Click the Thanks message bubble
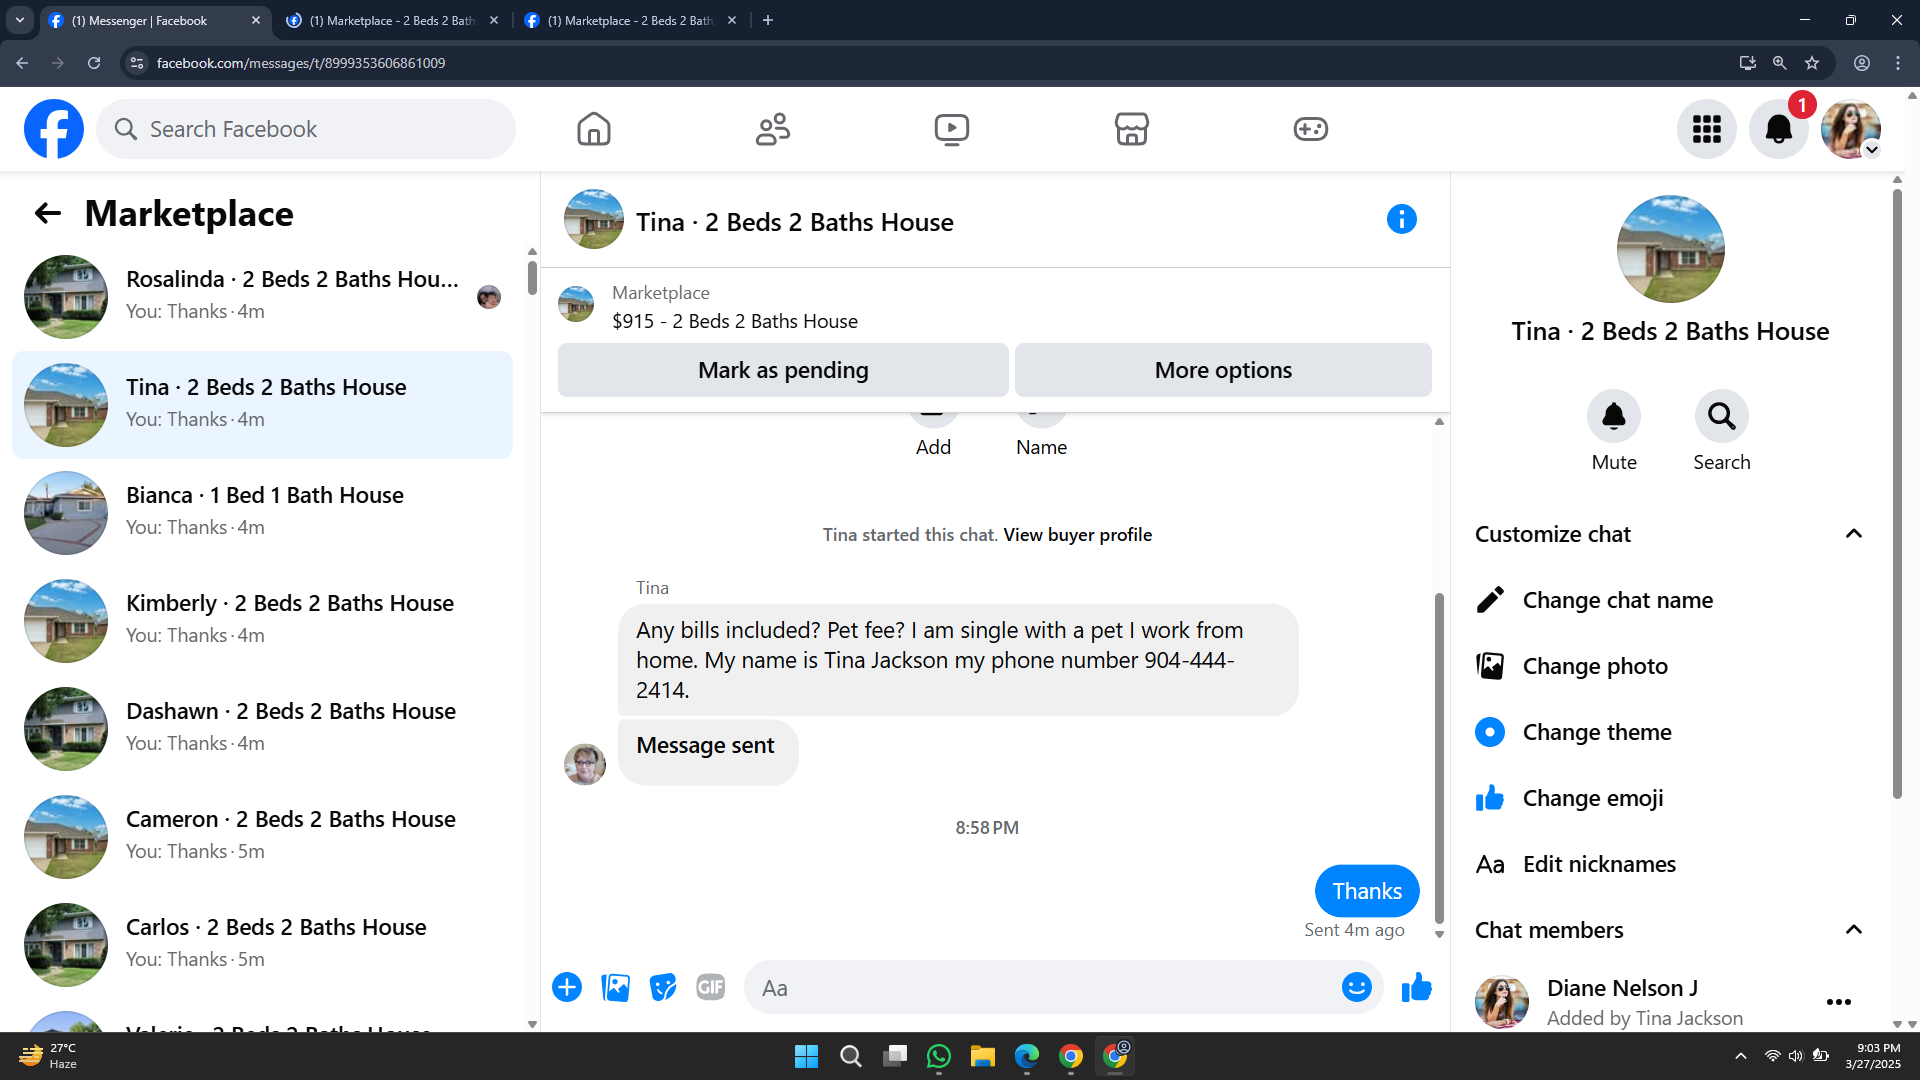The image size is (1920, 1080). click(x=1367, y=891)
